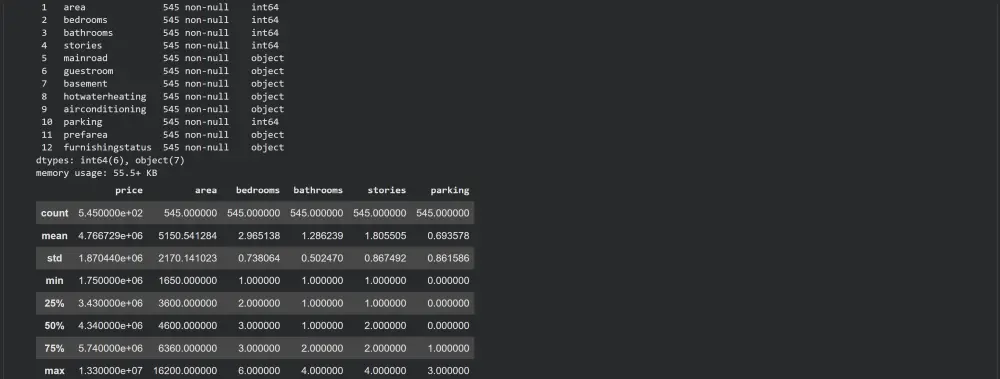Viewport: 1000px width, 379px height.
Task: Click the 'max' row label
Action: coord(54,371)
